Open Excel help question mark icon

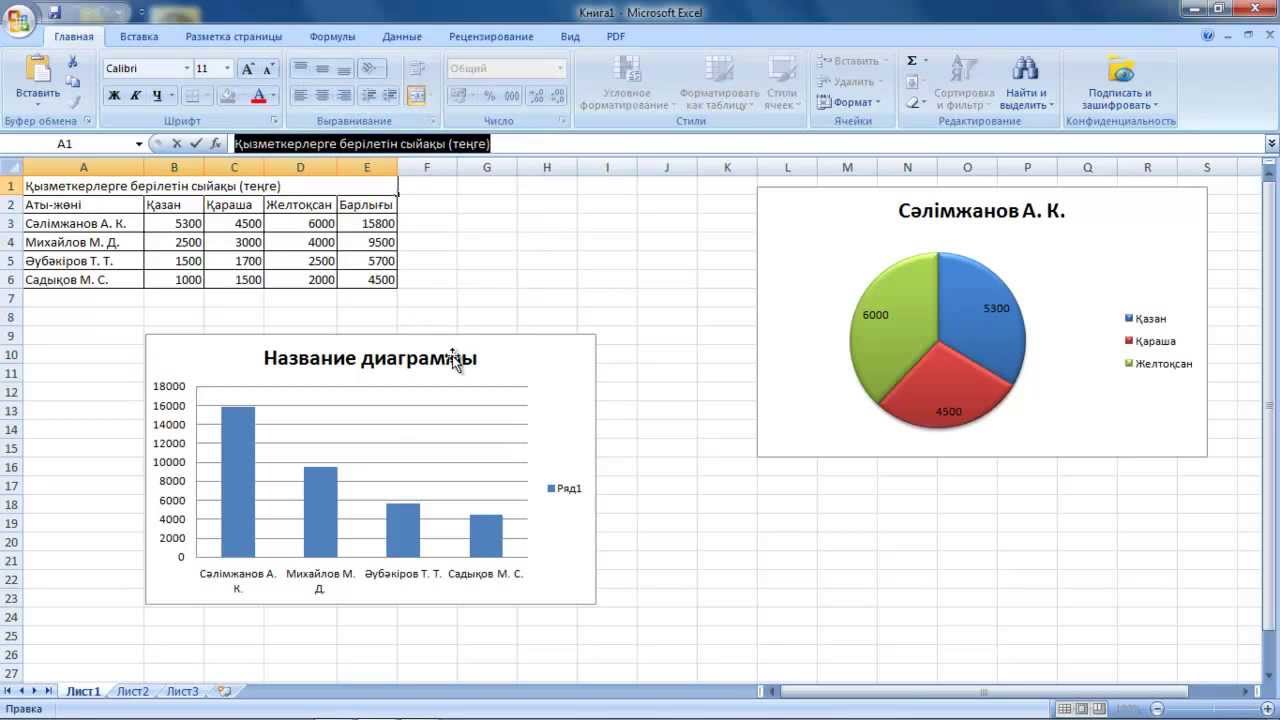tap(1209, 36)
